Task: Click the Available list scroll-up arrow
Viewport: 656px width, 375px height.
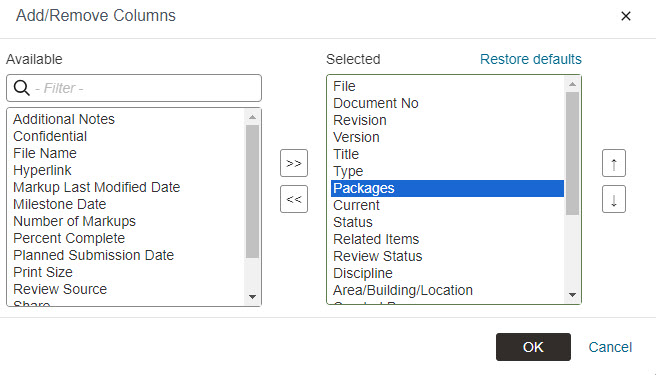Action: click(252, 117)
